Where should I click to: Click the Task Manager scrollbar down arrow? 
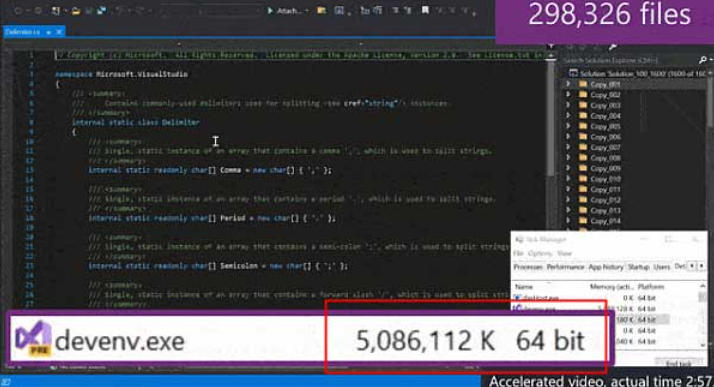(703, 345)
